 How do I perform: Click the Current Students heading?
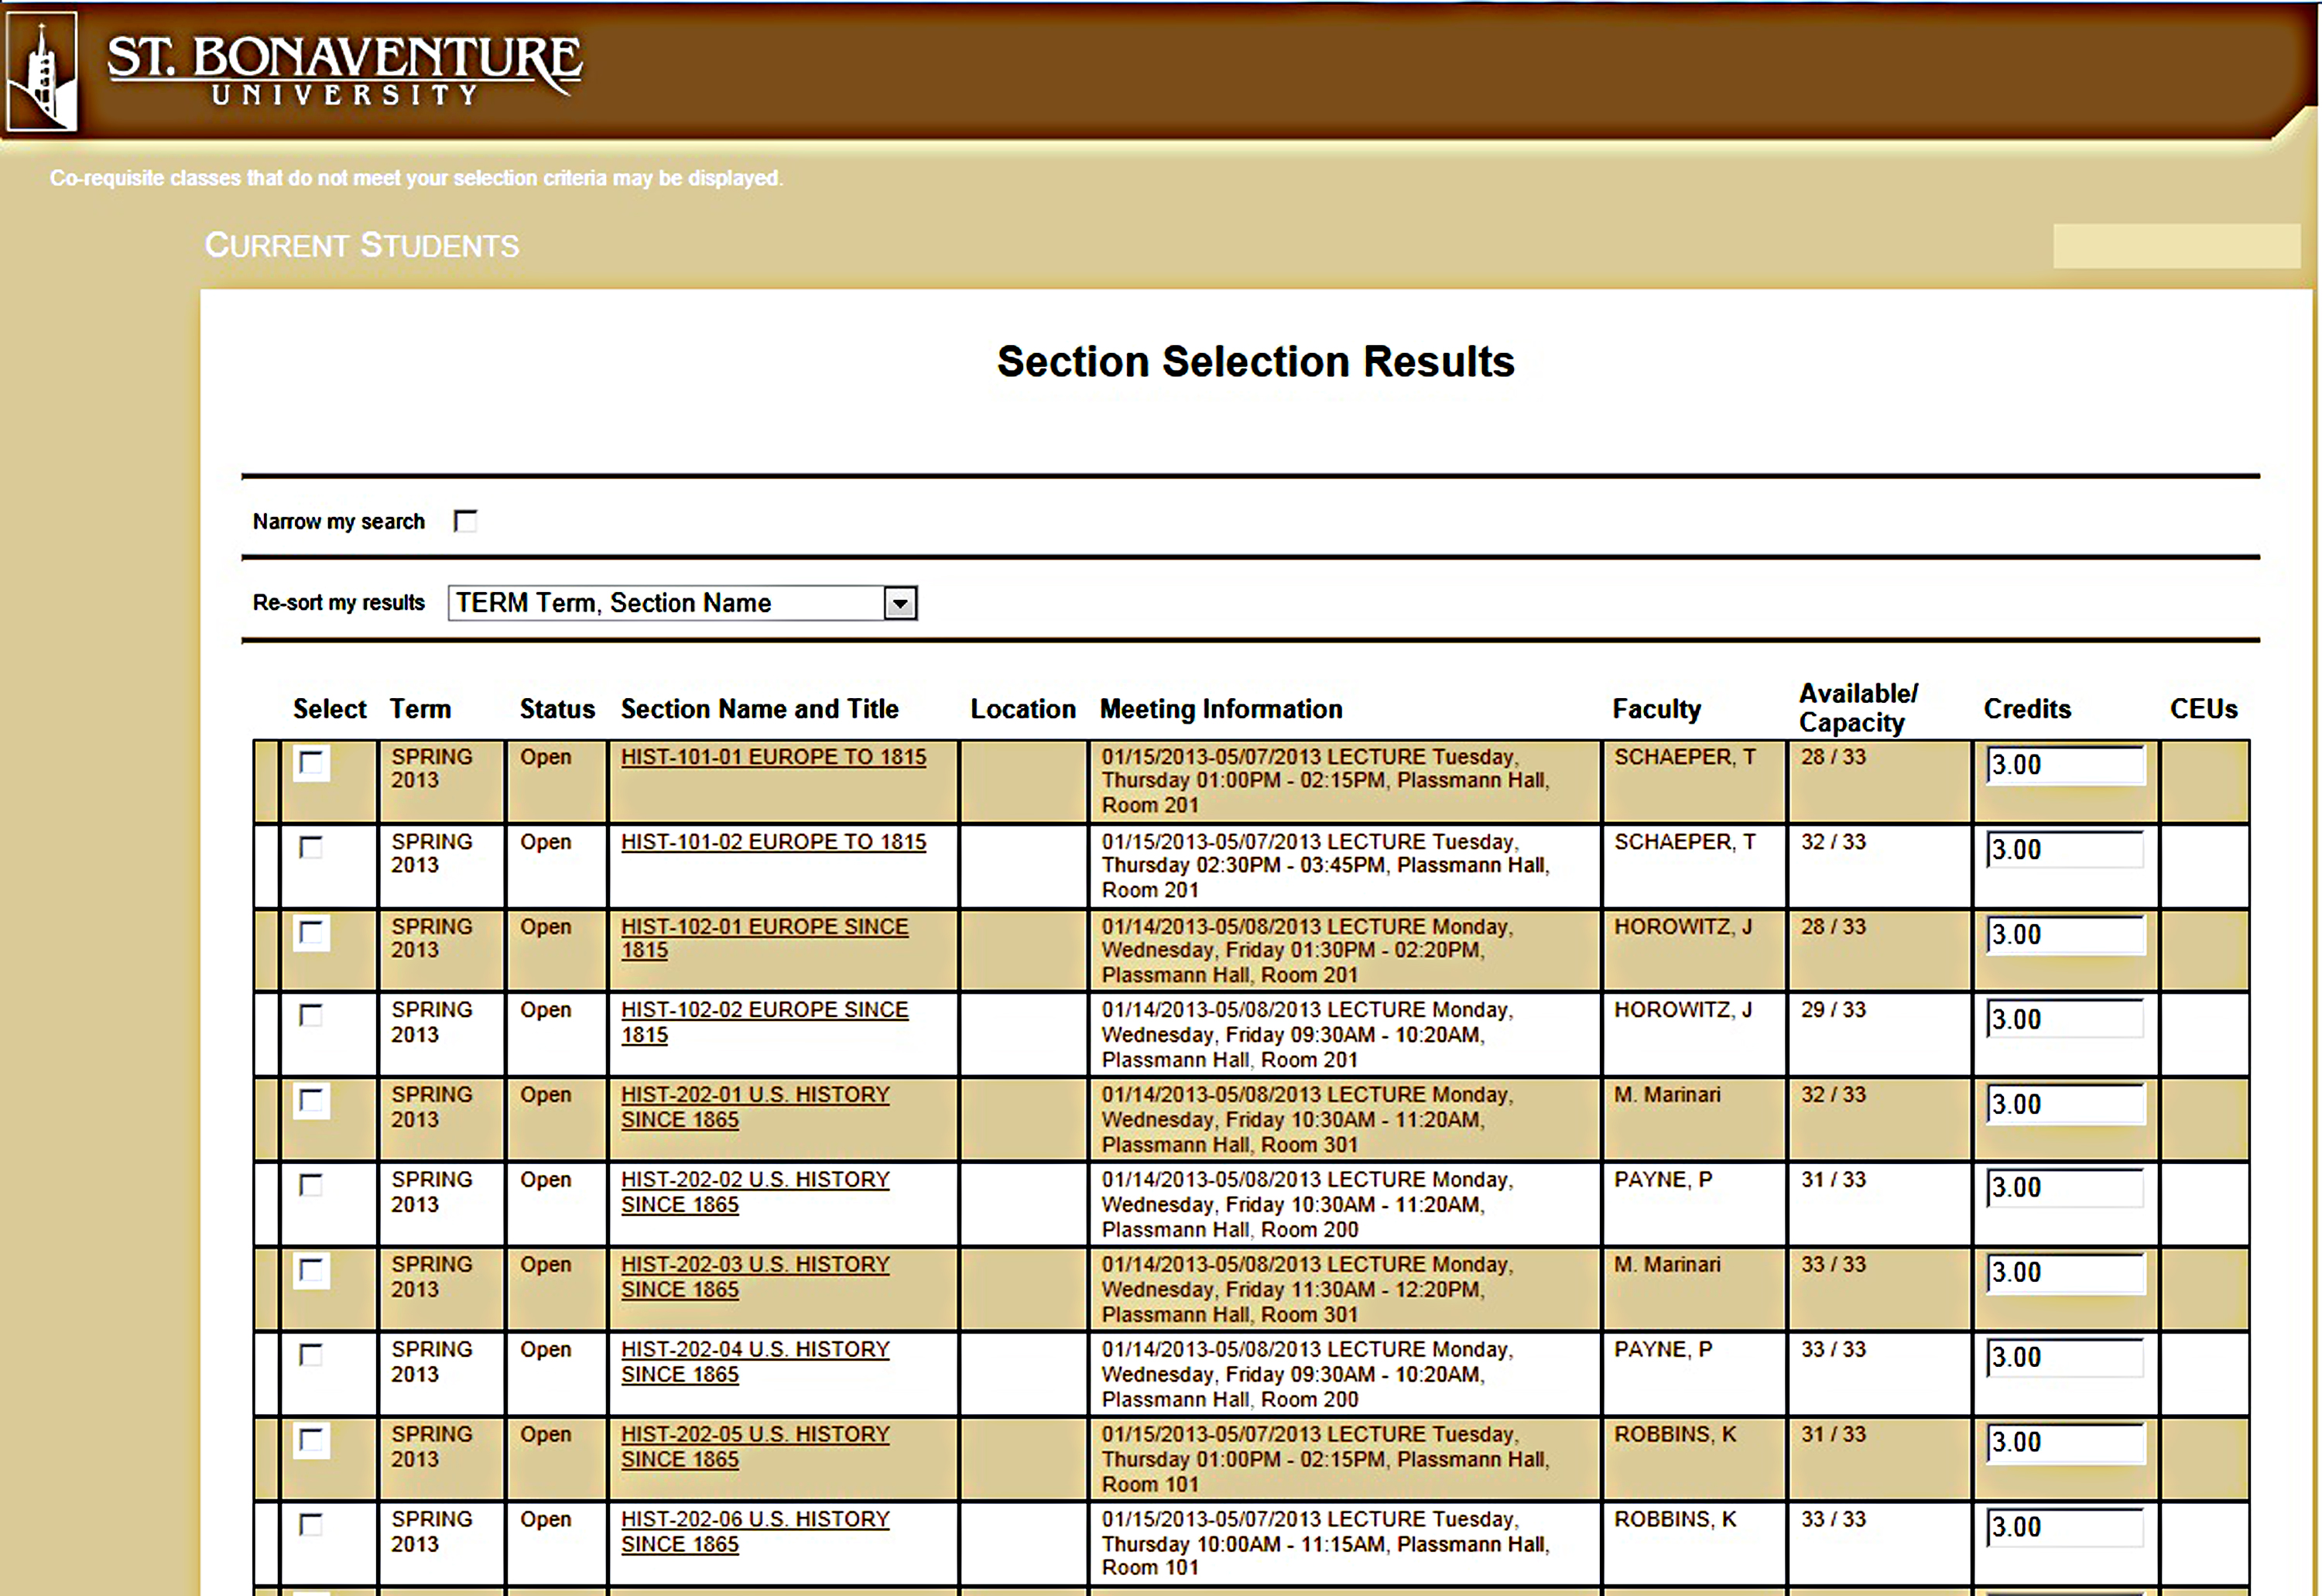362,245
